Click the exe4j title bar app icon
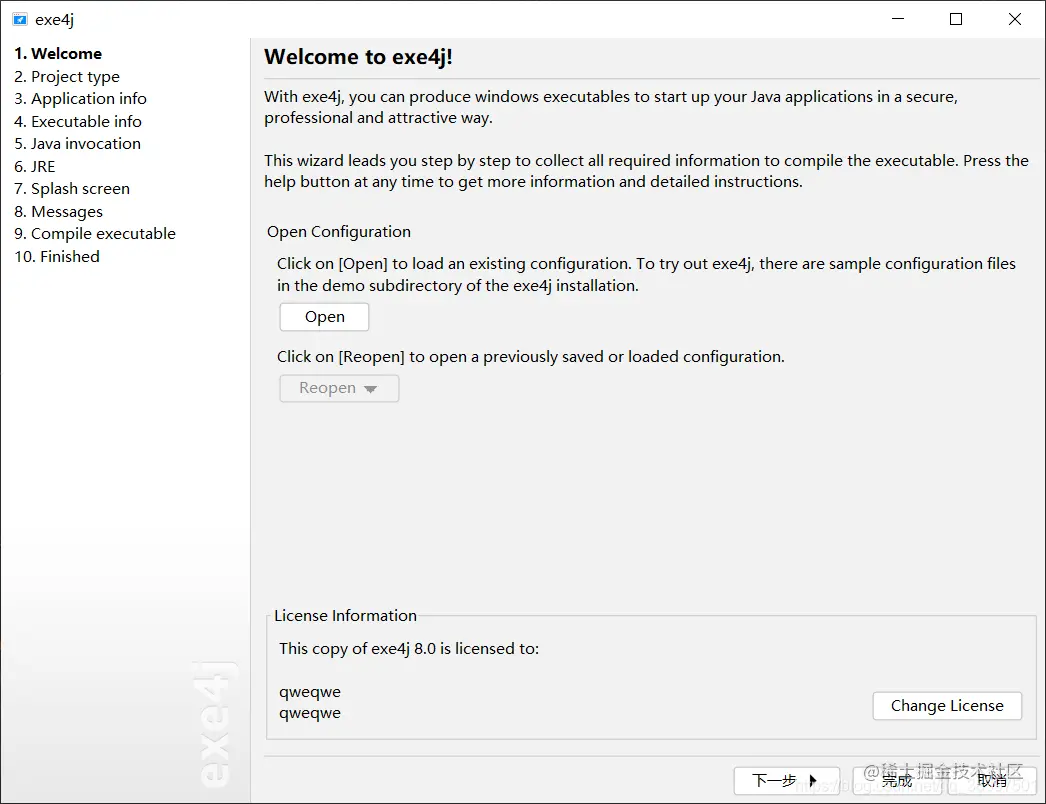Image resolution: width=1046 pixels, height=804 pixels. pyautogui.click(x=20, y=19)
